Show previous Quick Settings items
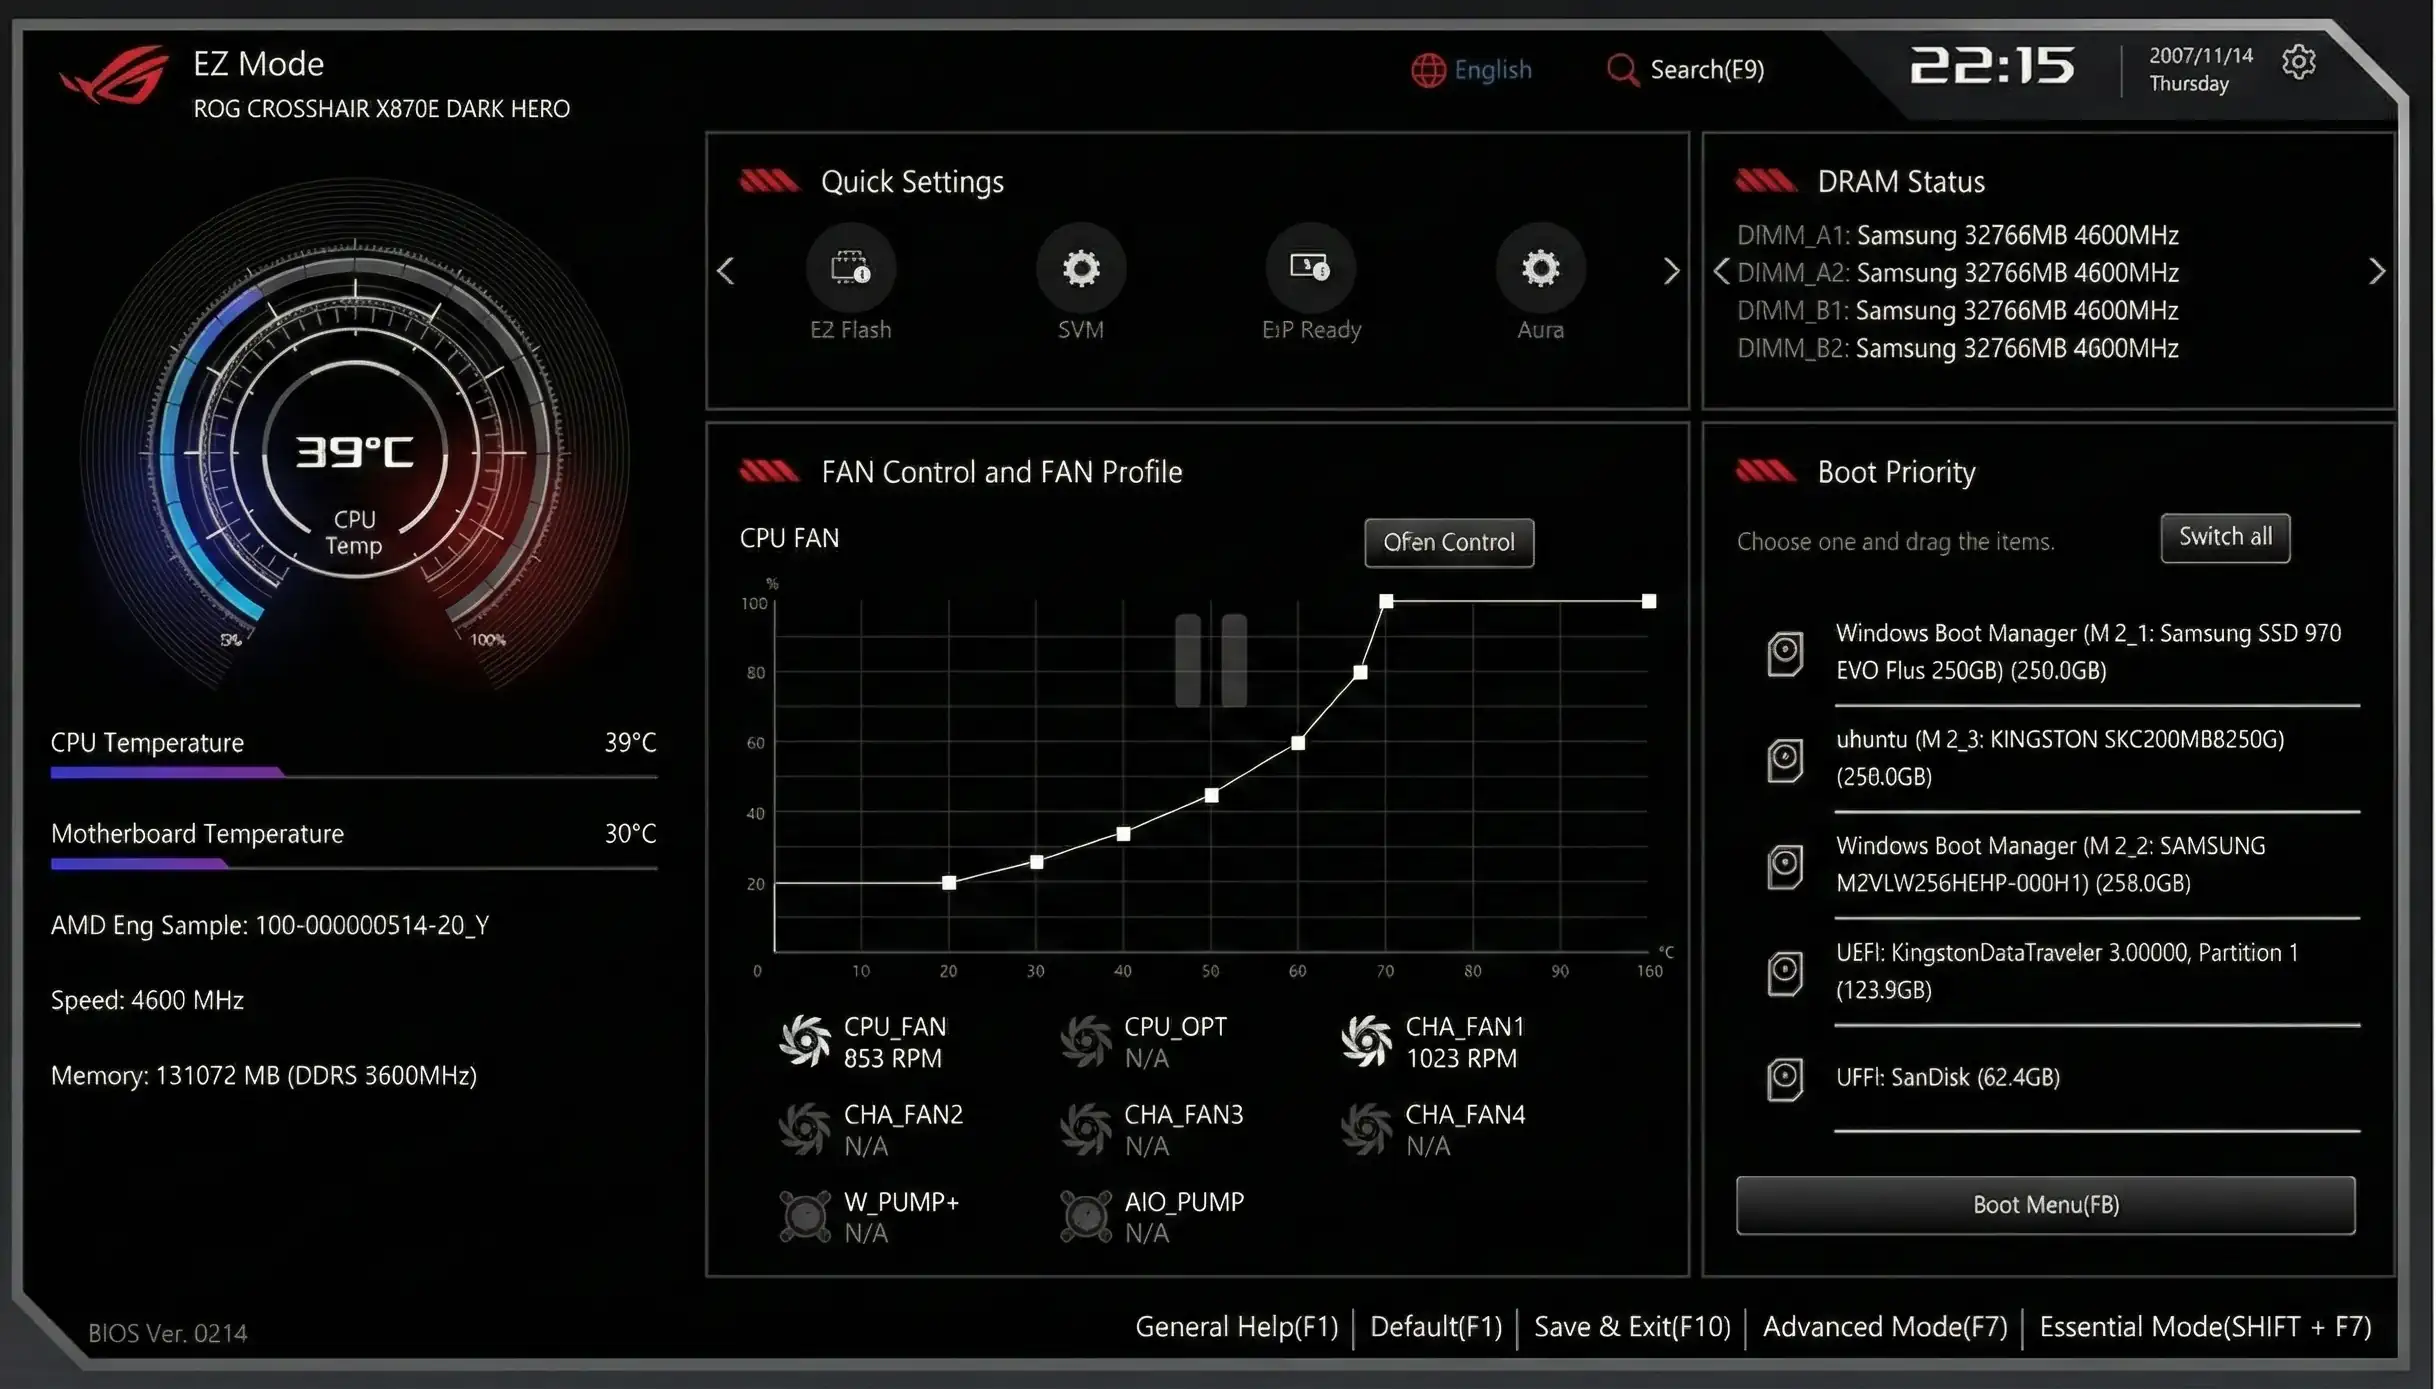The width and height of the screenshot is (2436, 1389). pos(726,271)
